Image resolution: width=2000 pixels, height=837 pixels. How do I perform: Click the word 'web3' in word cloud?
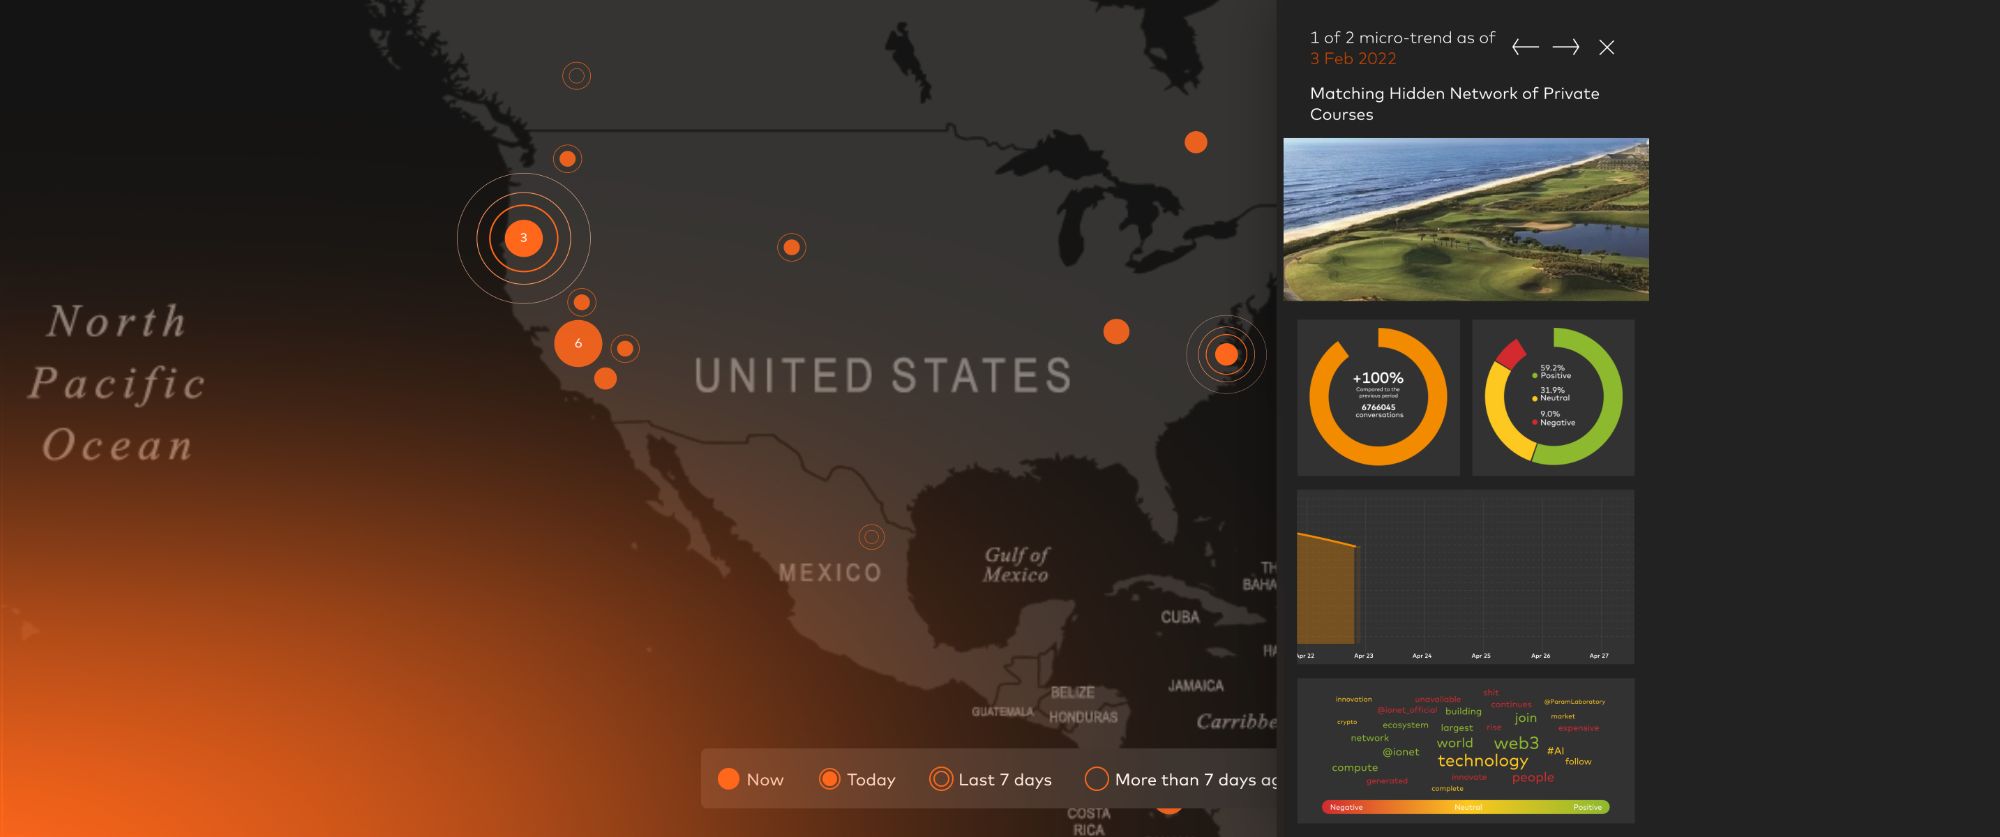1516,743
